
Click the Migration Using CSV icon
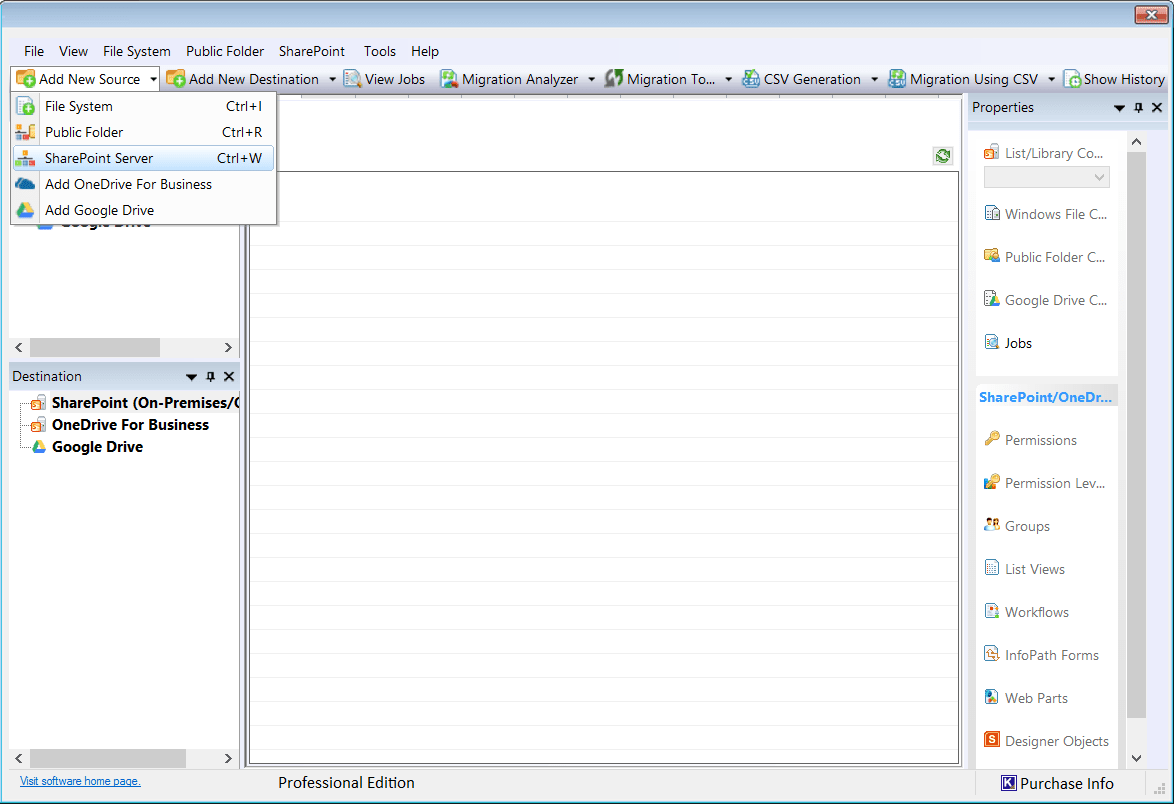click(x=897, y=79)
